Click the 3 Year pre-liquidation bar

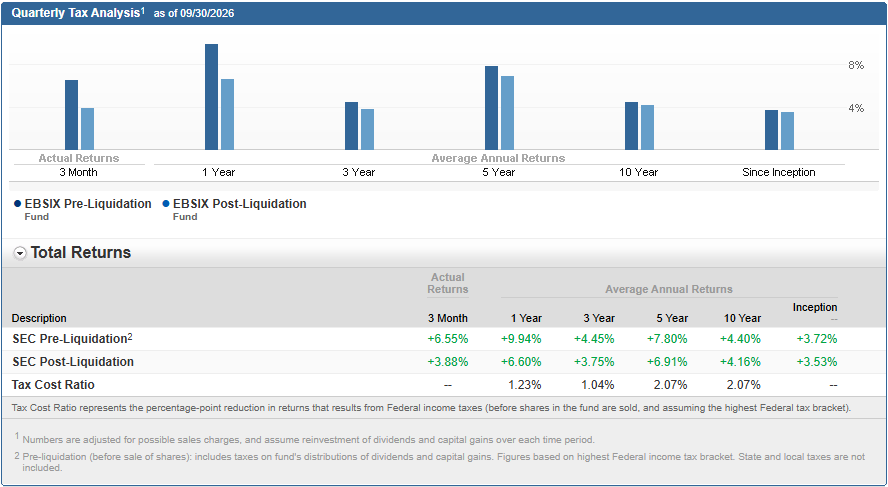[x=351, y=126]
